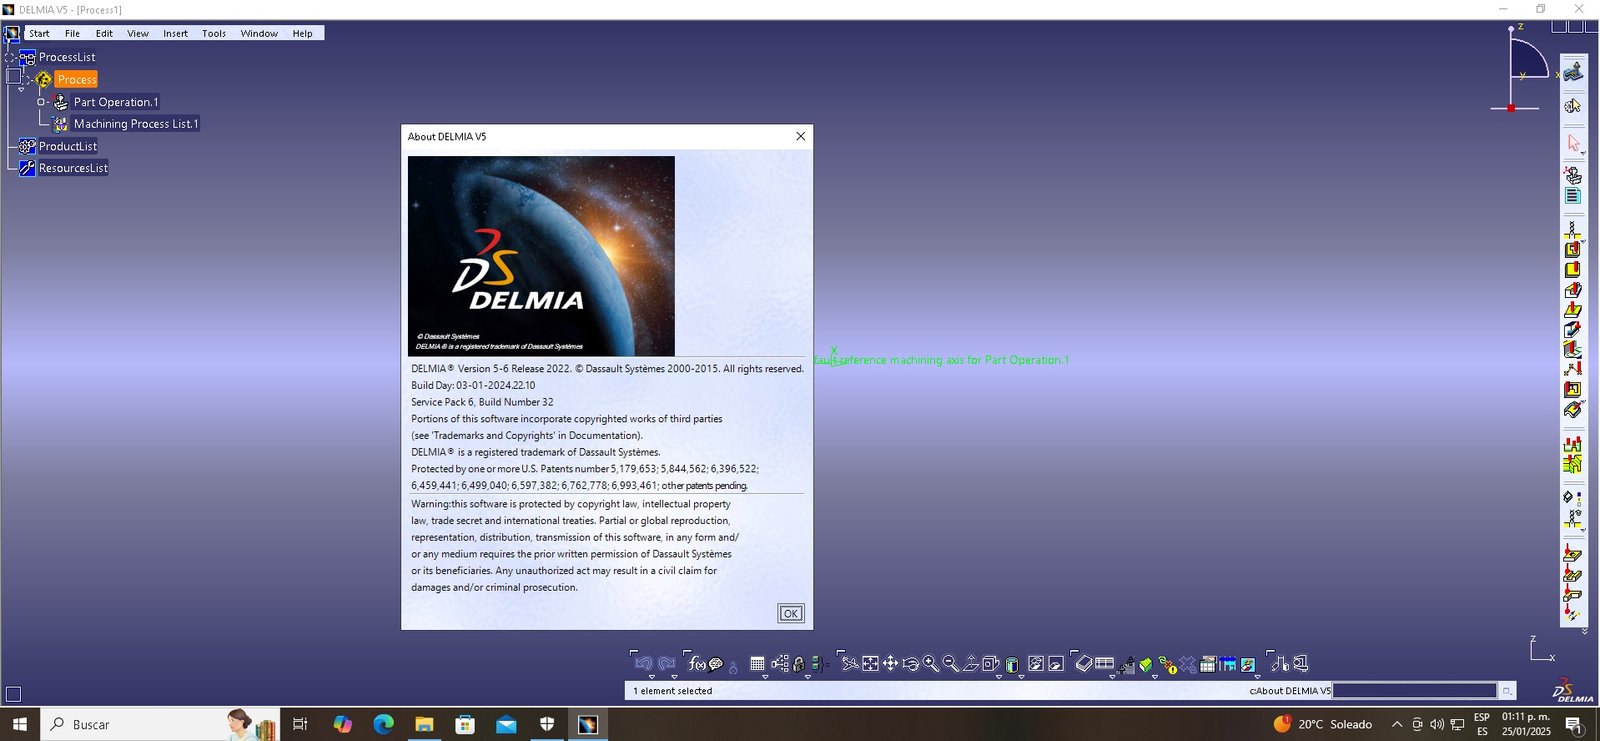Select ProcessList in the tree
The width and height of the screenshot is (1600, 741).
pos(67,57)
